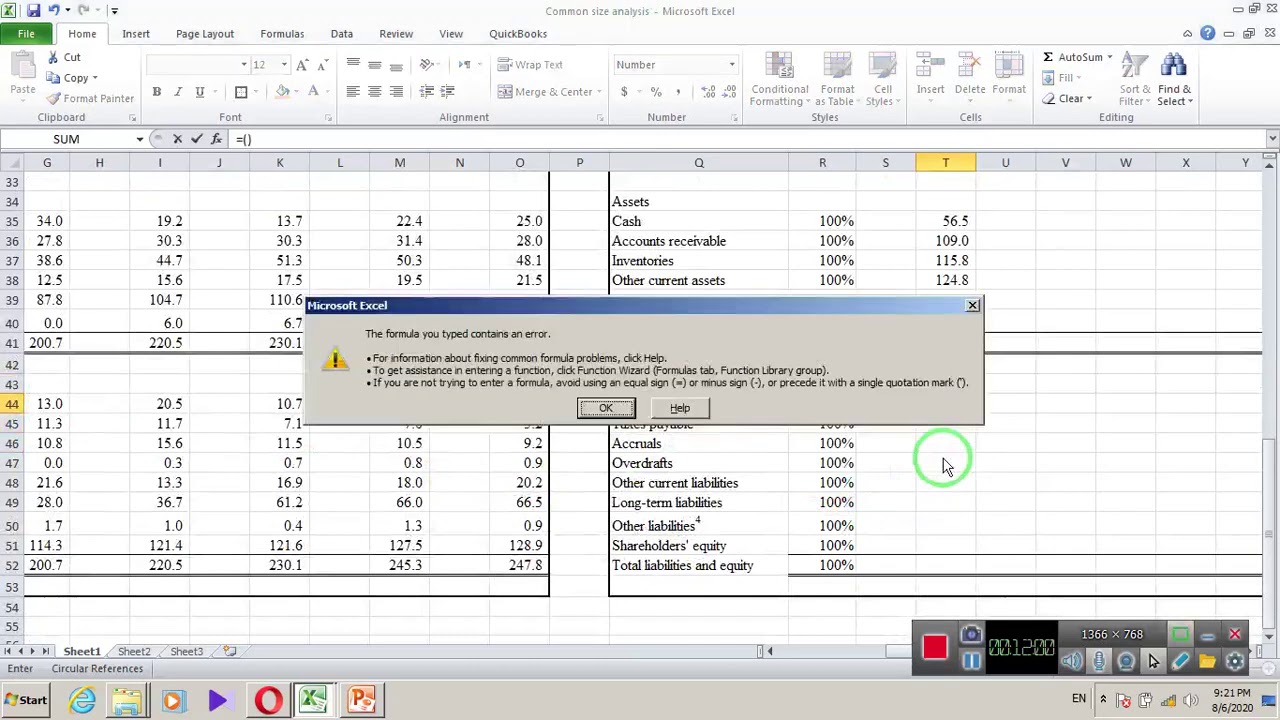This screenshot has width=1280, height=720.
Task: Click the Font Color letter A
Action: 313,92
